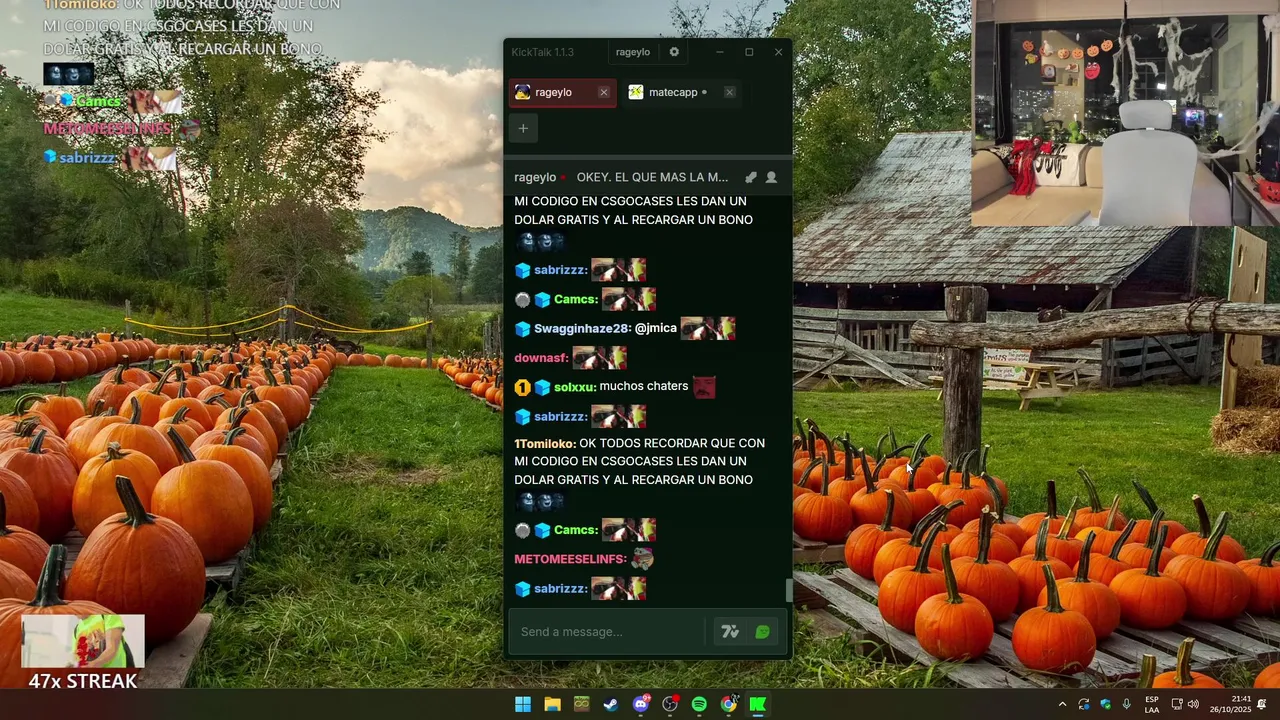This screenshot has width=1280, height=720.
Task: Click username downasf in chat
Action: (541, 358)
